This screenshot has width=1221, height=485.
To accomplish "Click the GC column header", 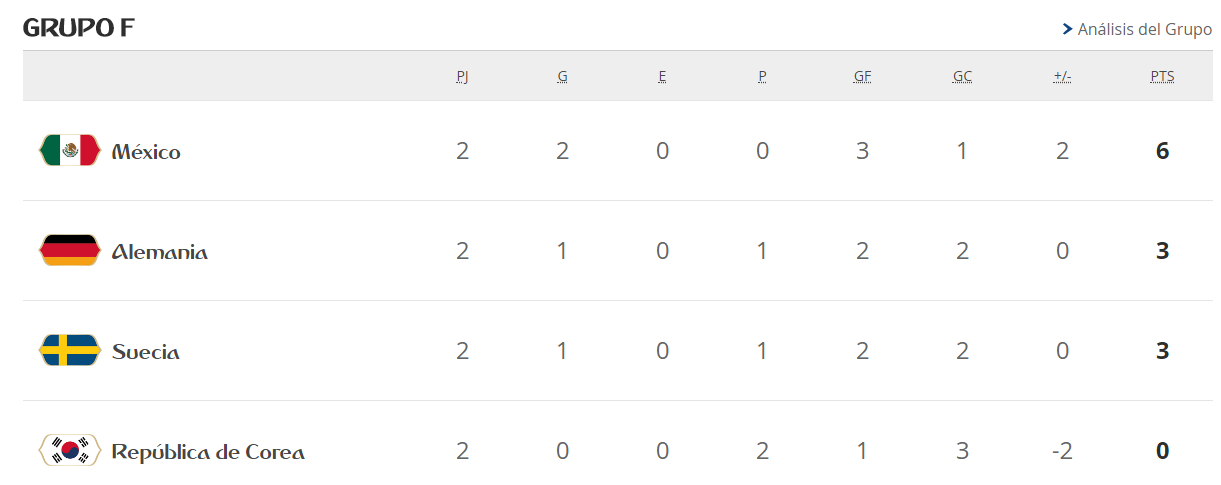I will point(962,77).
